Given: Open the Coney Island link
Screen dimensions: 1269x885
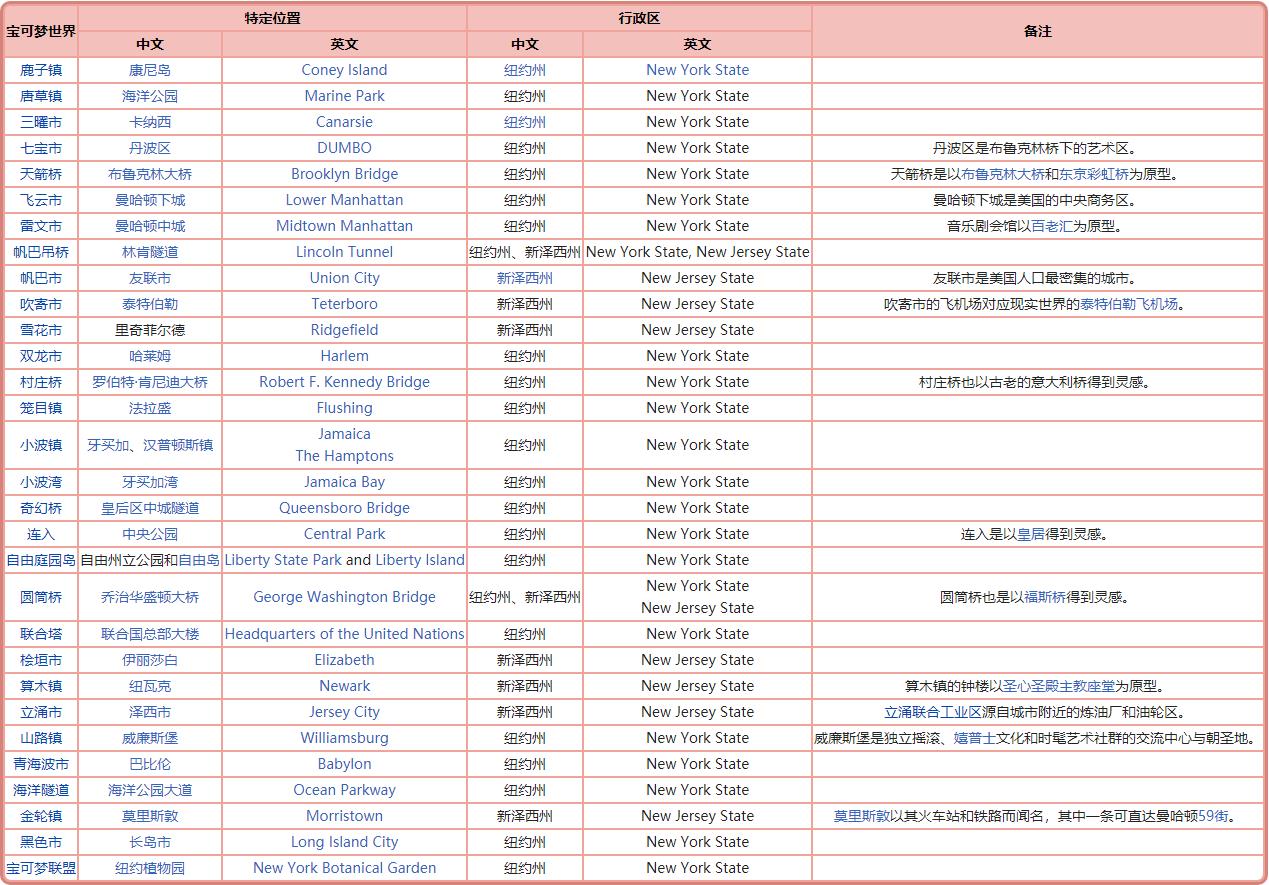Looking at the screenshot, I should 344,70.
